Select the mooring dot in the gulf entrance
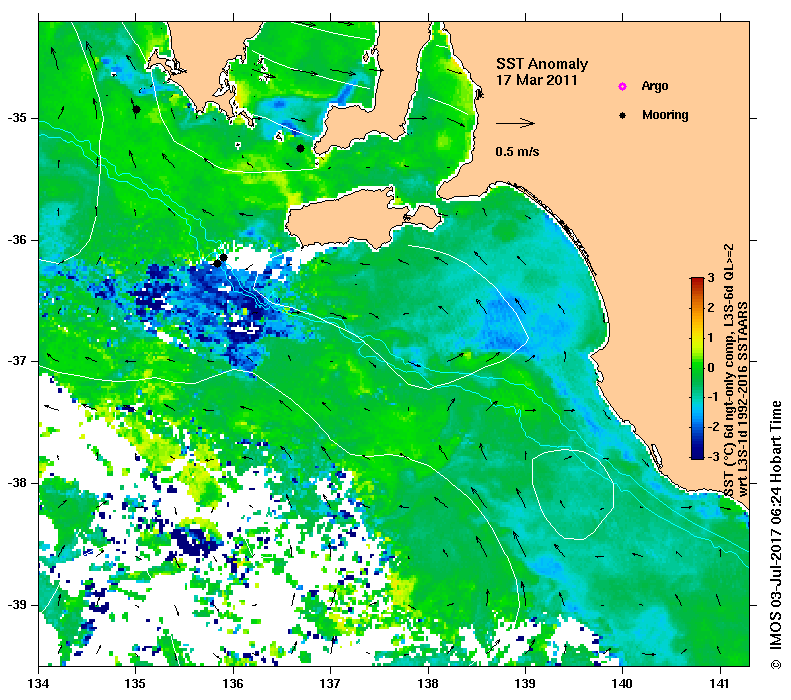Image resolution: width=791 pixels, height=700 pixels. [x=300, y=148]
